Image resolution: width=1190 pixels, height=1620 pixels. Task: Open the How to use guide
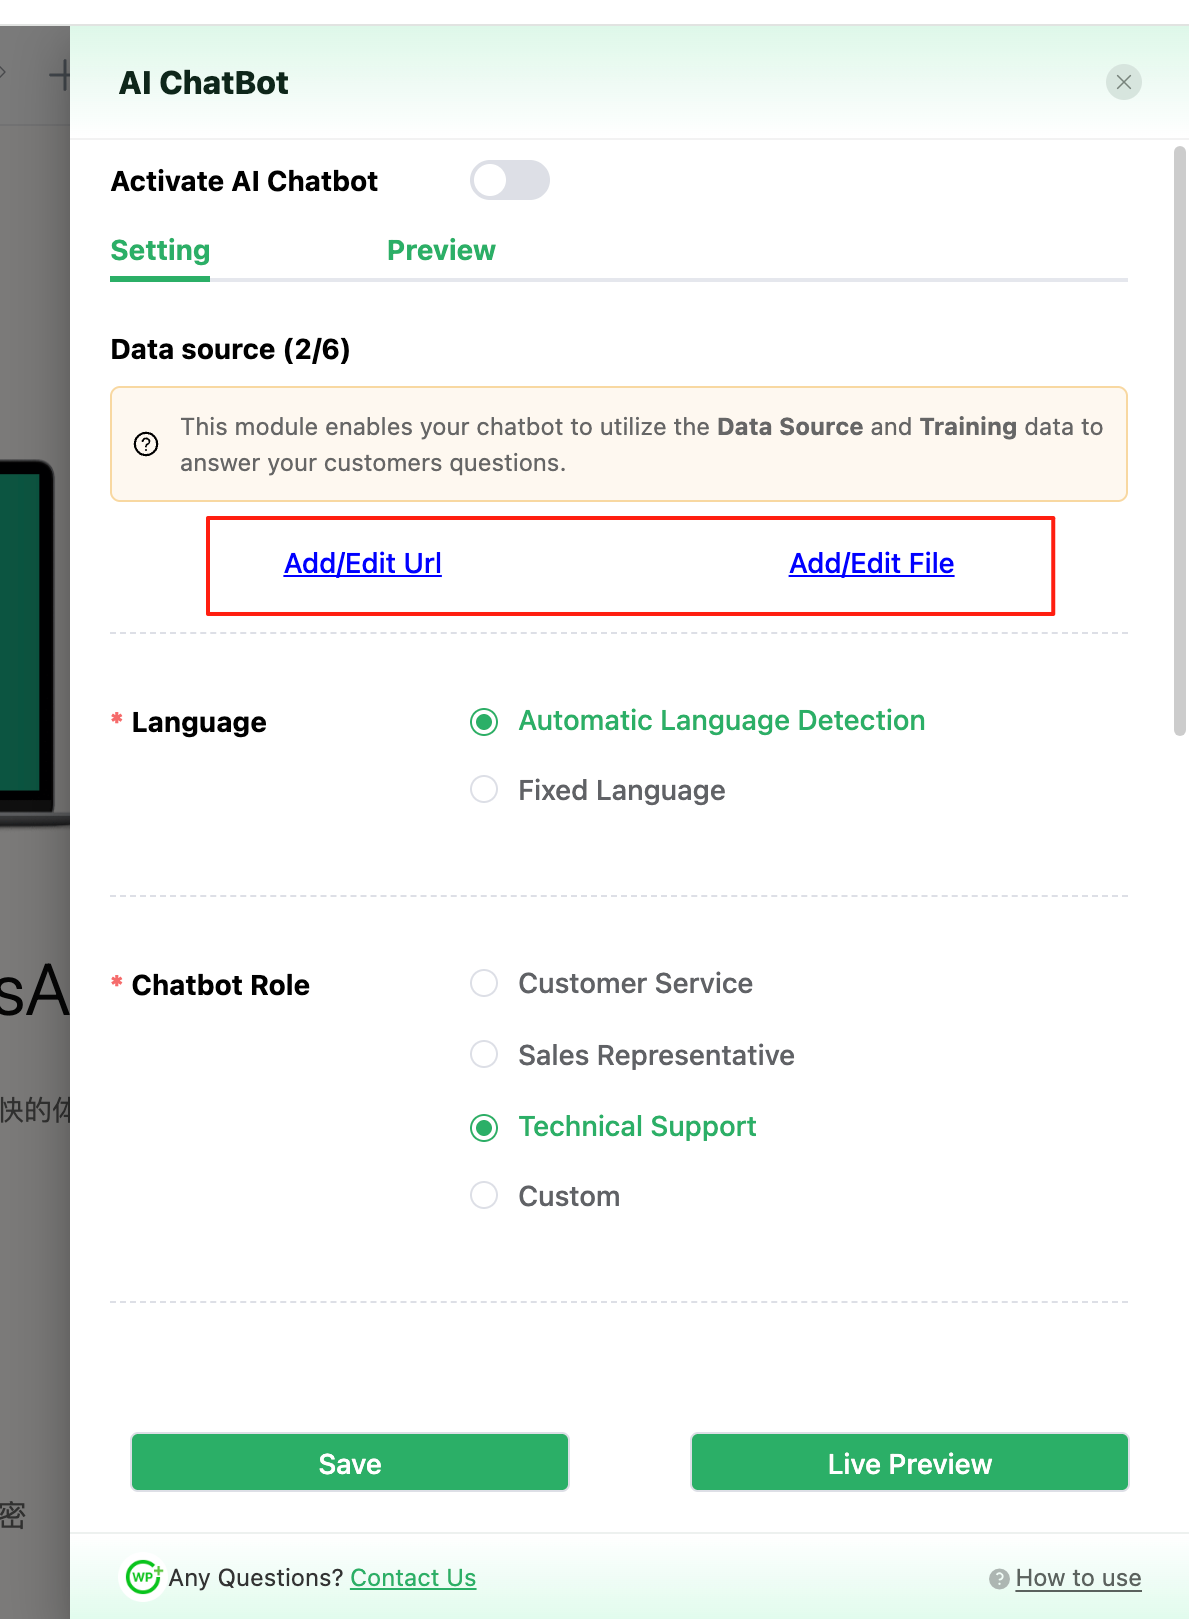pos(1077,1578)
